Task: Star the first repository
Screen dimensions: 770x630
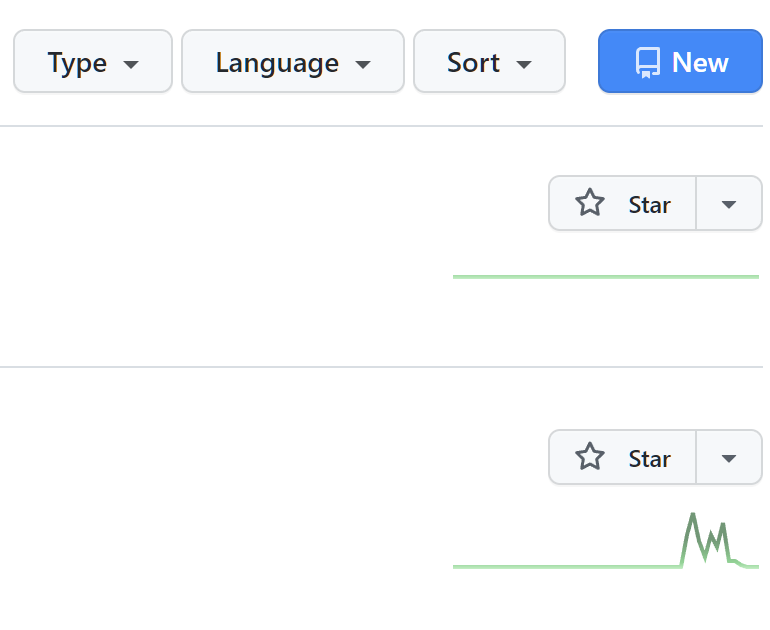Action: [x=622, y=203]
